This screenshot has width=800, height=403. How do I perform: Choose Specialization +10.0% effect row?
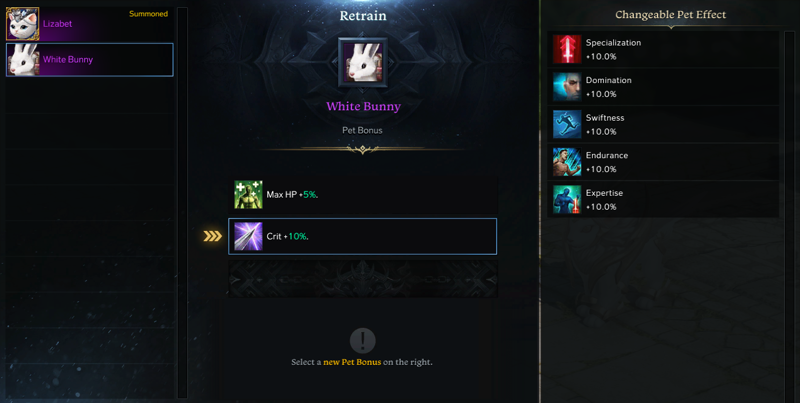[663, 49]
